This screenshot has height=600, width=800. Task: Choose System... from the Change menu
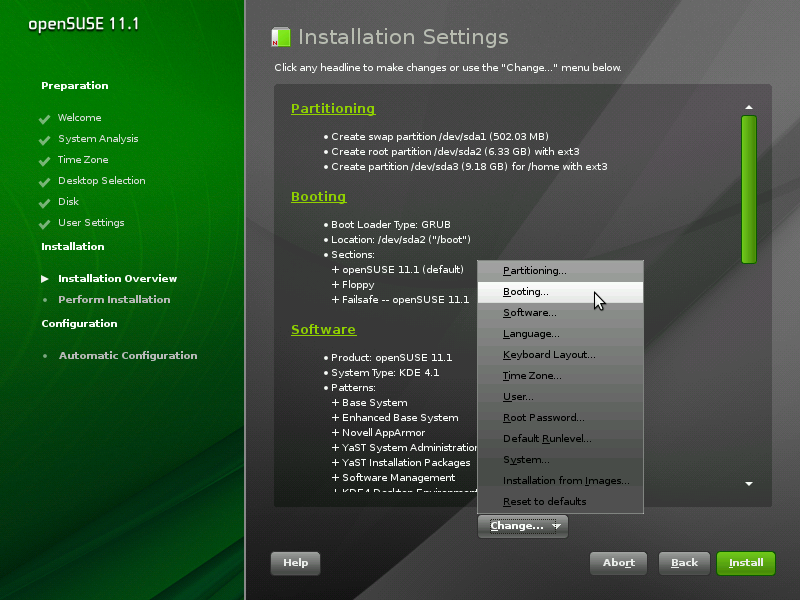[x=560, y=459]
